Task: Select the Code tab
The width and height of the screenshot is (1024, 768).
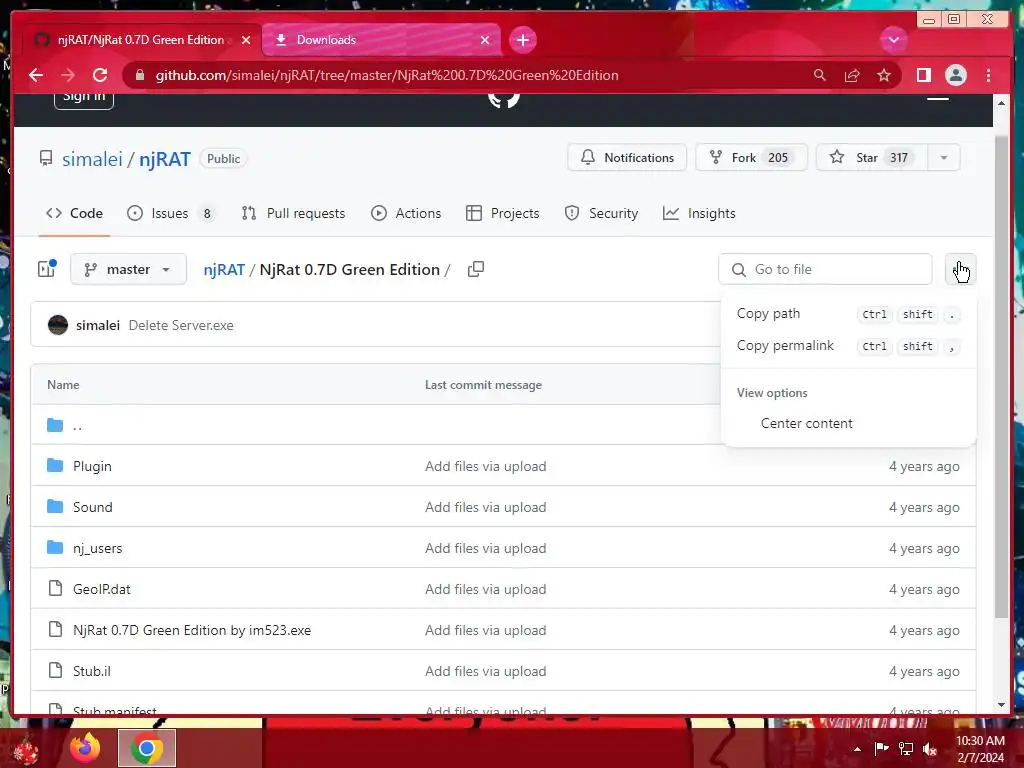Action: (74, 214)
